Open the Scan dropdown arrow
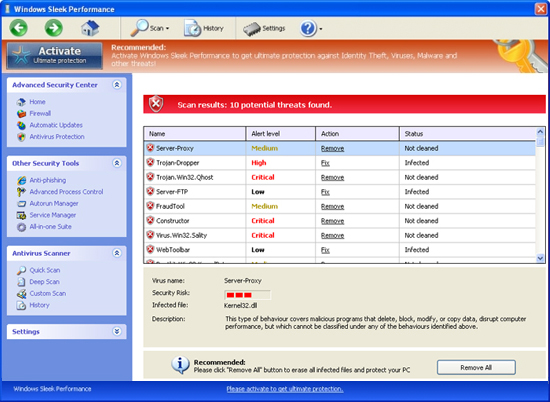The width and height of the screenshot is (550, 402). click(167, 29)
